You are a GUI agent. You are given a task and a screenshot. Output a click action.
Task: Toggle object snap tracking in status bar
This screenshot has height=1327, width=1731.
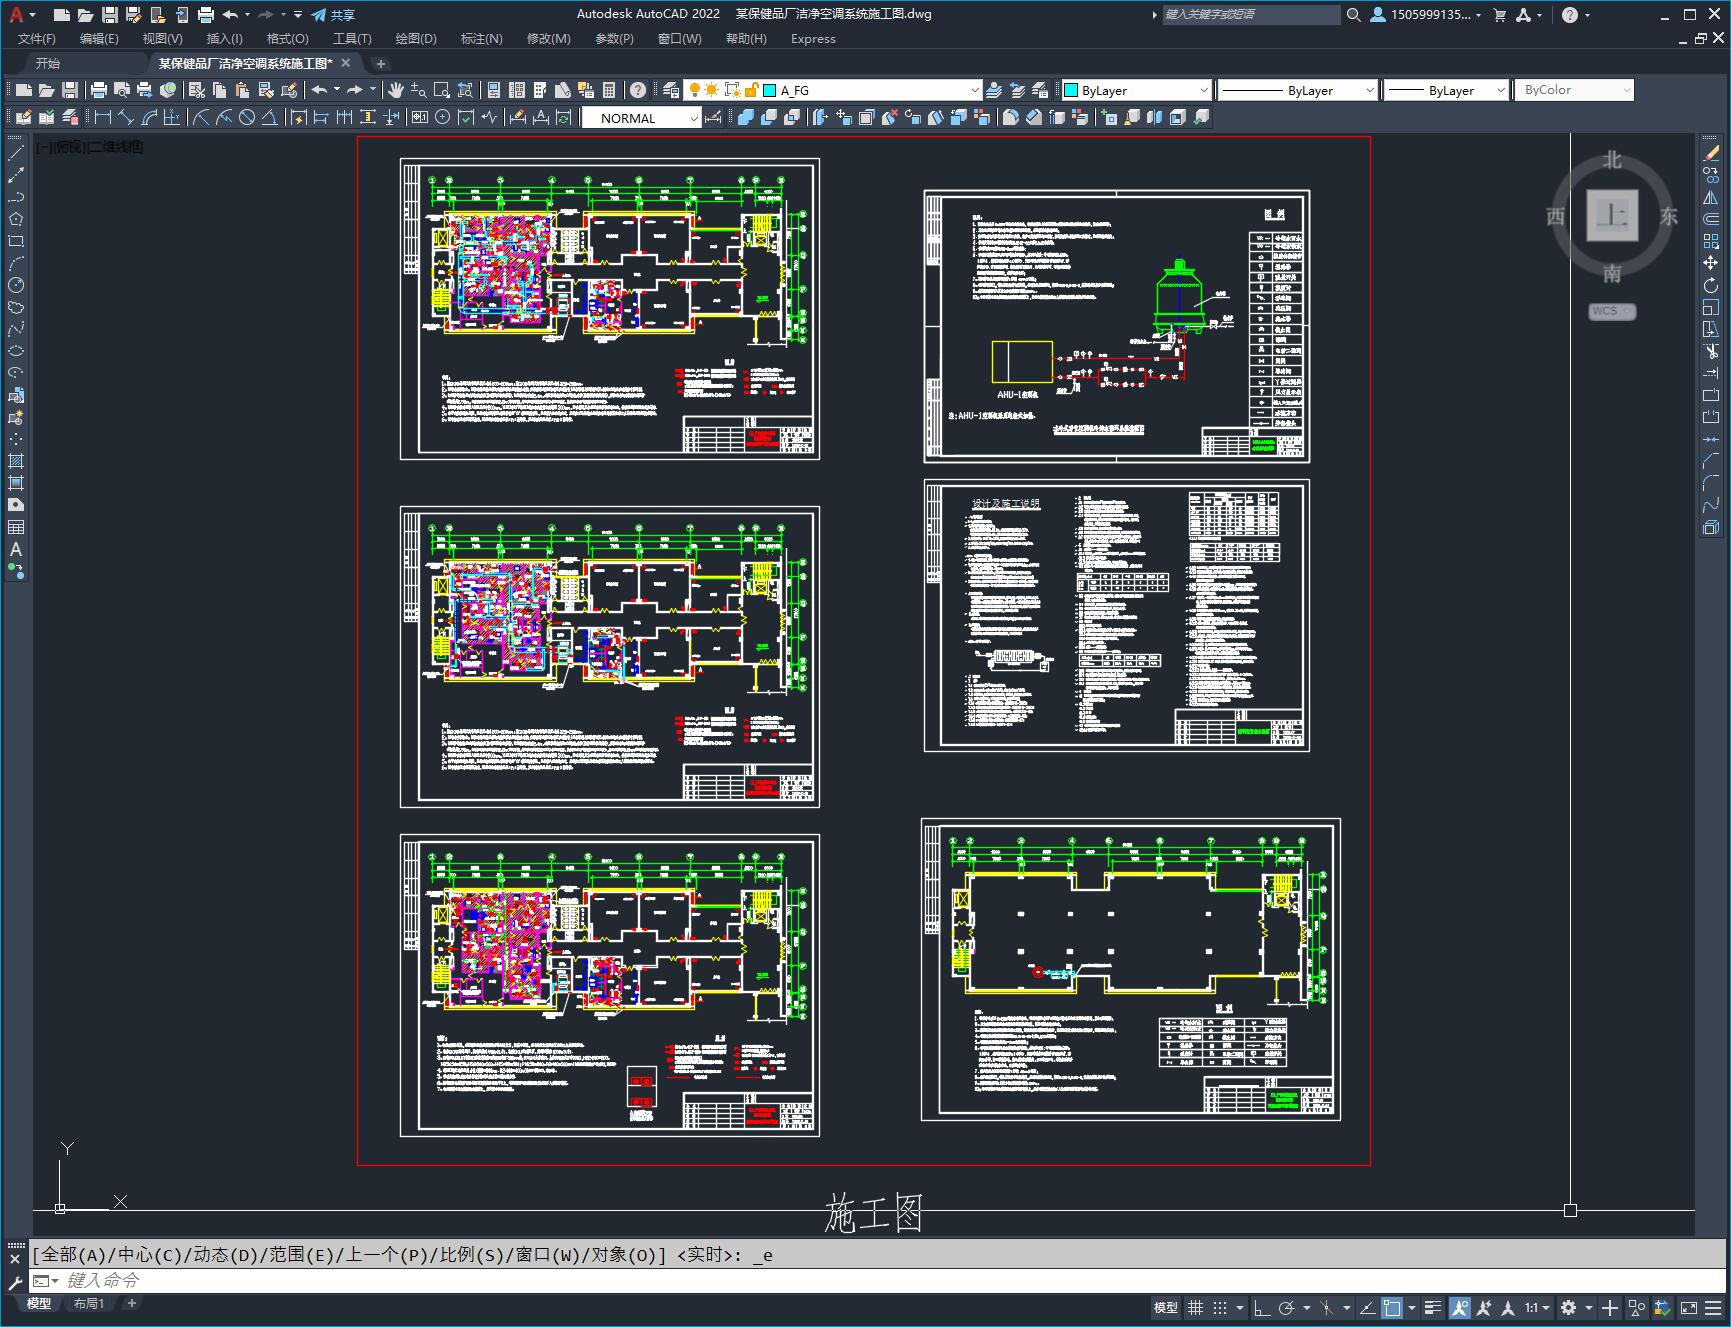1366,1307
